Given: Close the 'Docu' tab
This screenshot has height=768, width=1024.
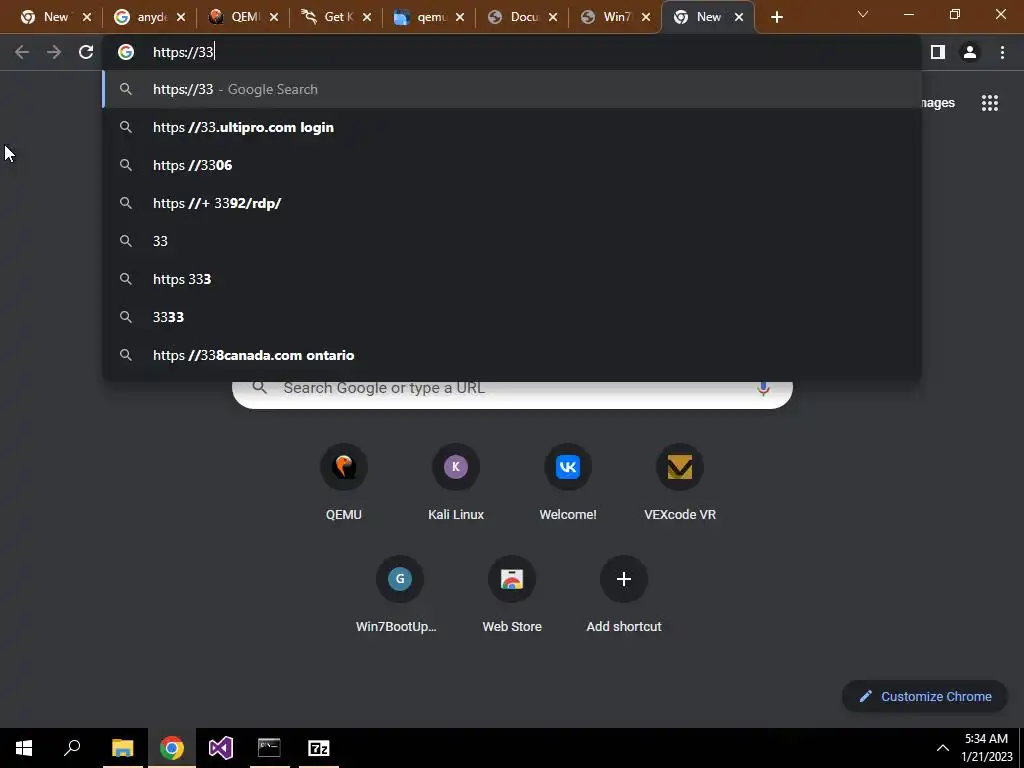Looking at the screenshot, I should [x=553, y=18].
